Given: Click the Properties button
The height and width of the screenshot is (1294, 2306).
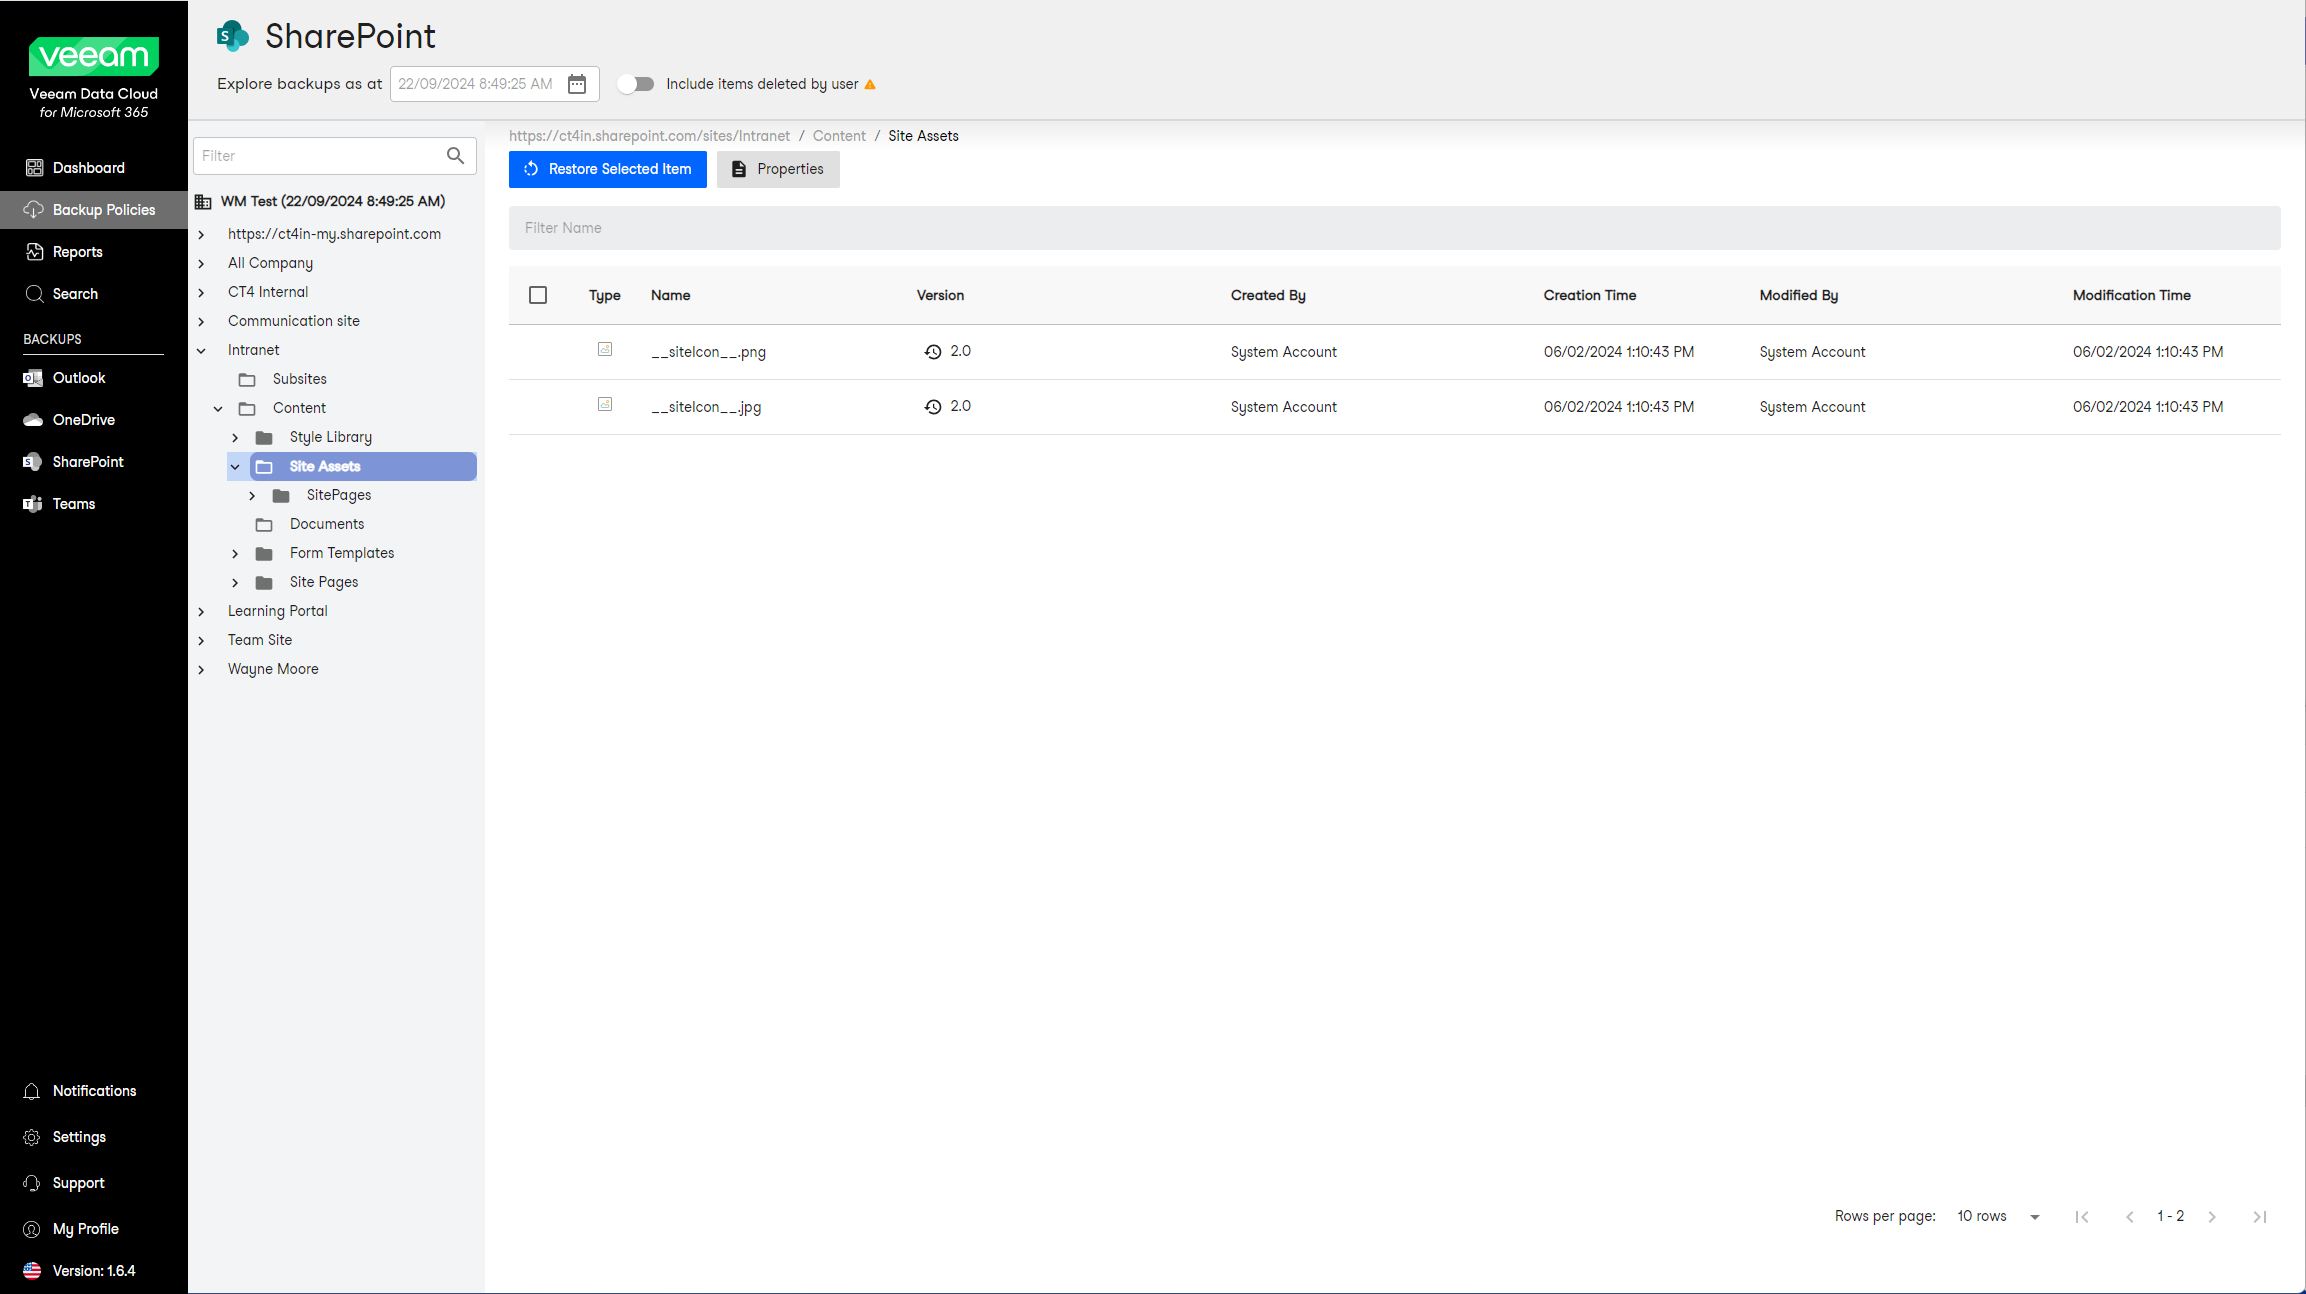Looking at the screenshot, I should click(x=778, y=169).
